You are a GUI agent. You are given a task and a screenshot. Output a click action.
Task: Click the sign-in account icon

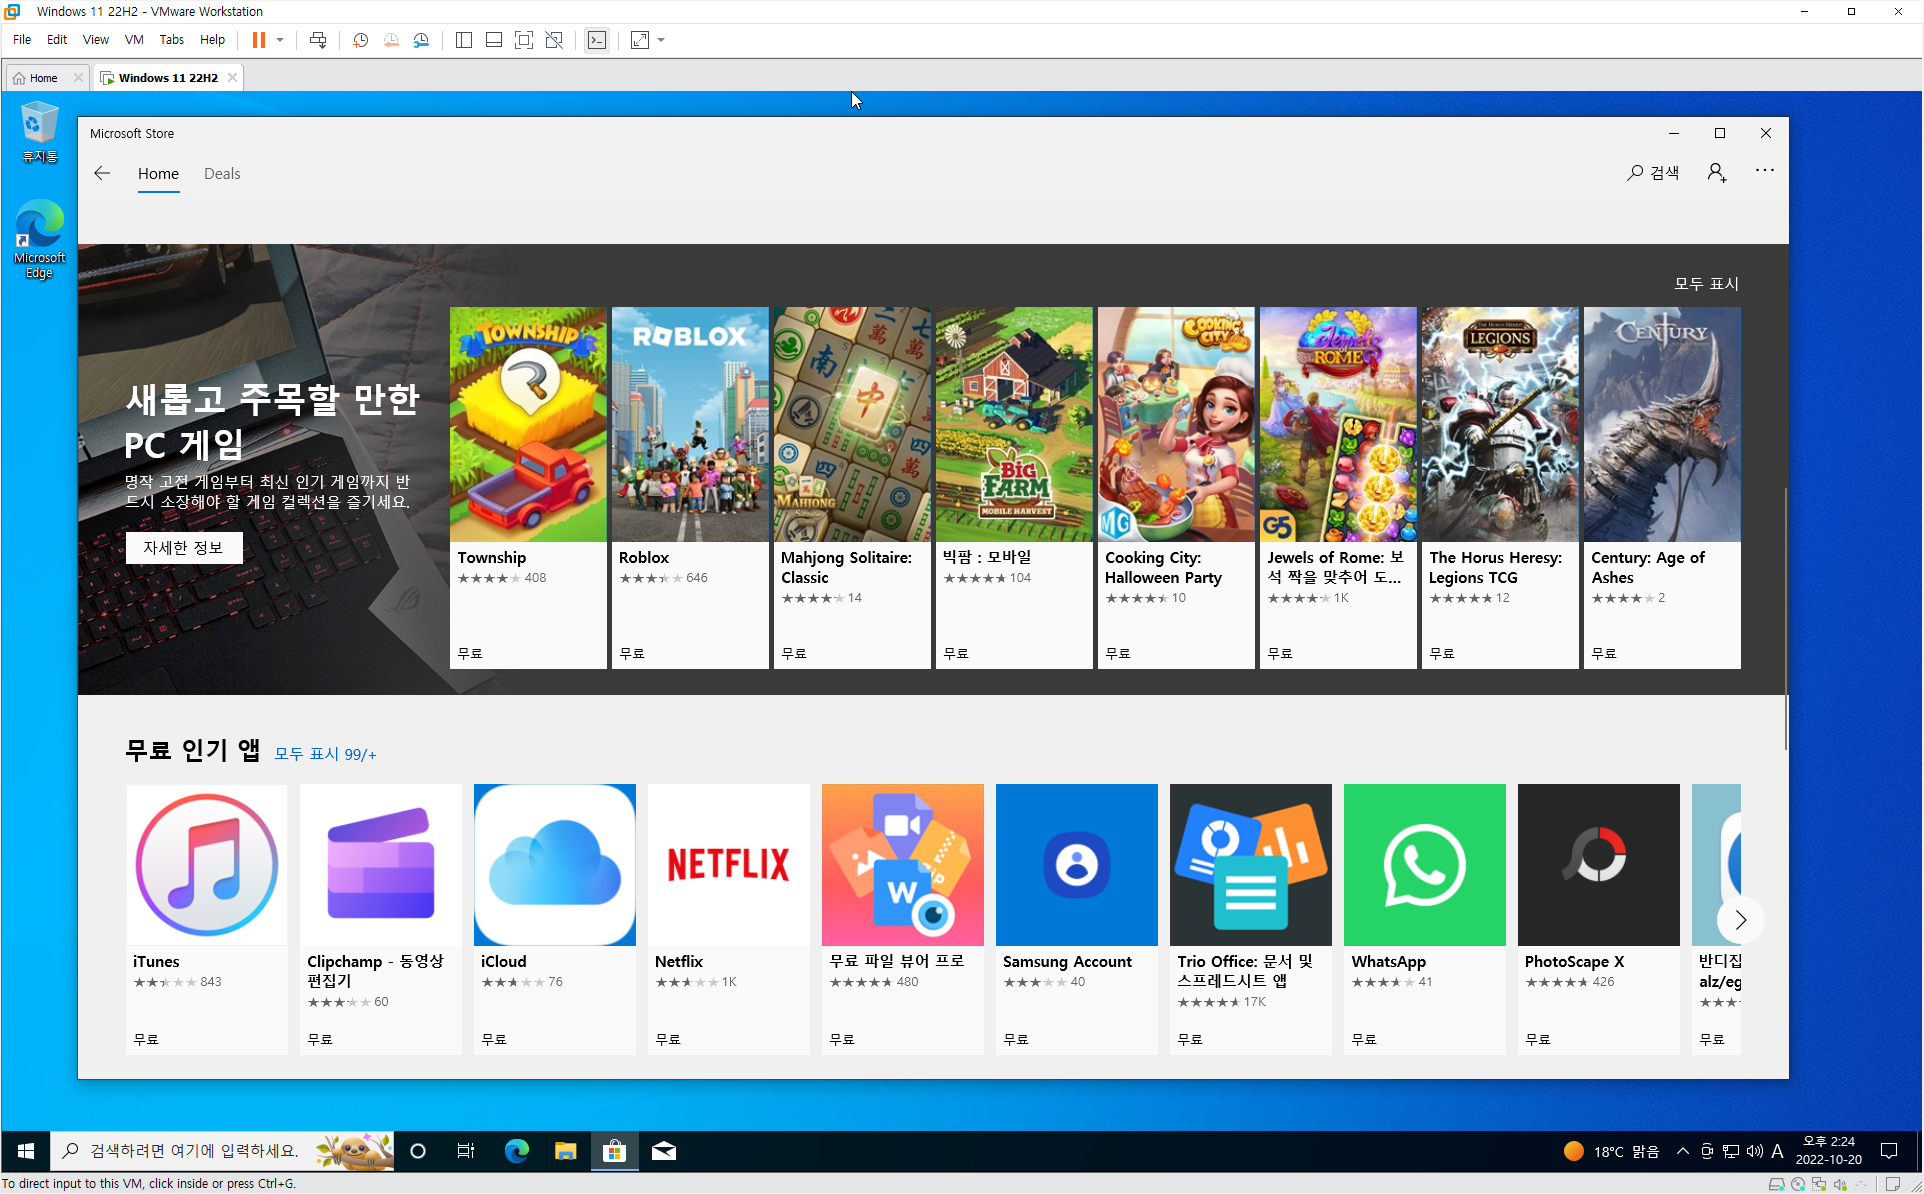click(1716, 173)
